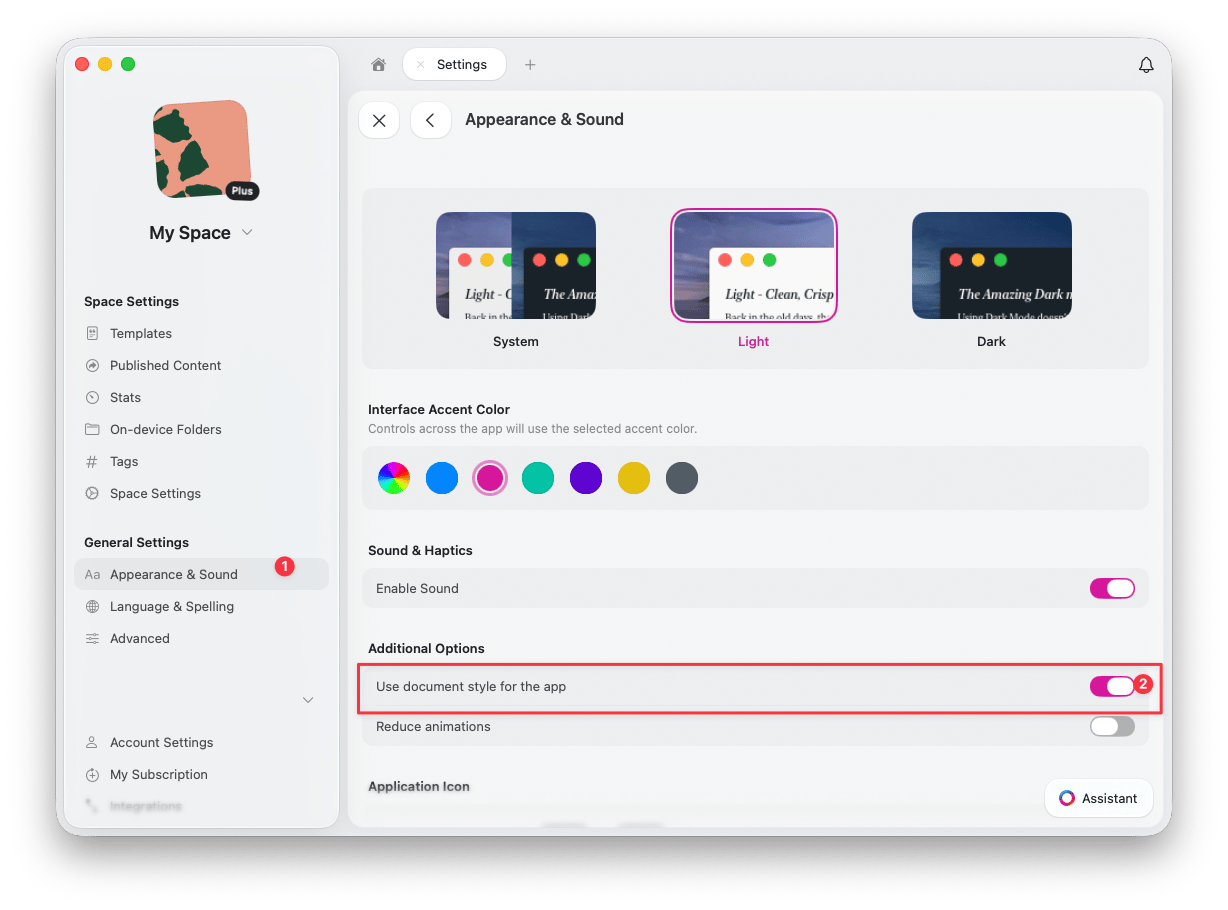
Task: Go back using the left chevron button
Action: [431, 120]
